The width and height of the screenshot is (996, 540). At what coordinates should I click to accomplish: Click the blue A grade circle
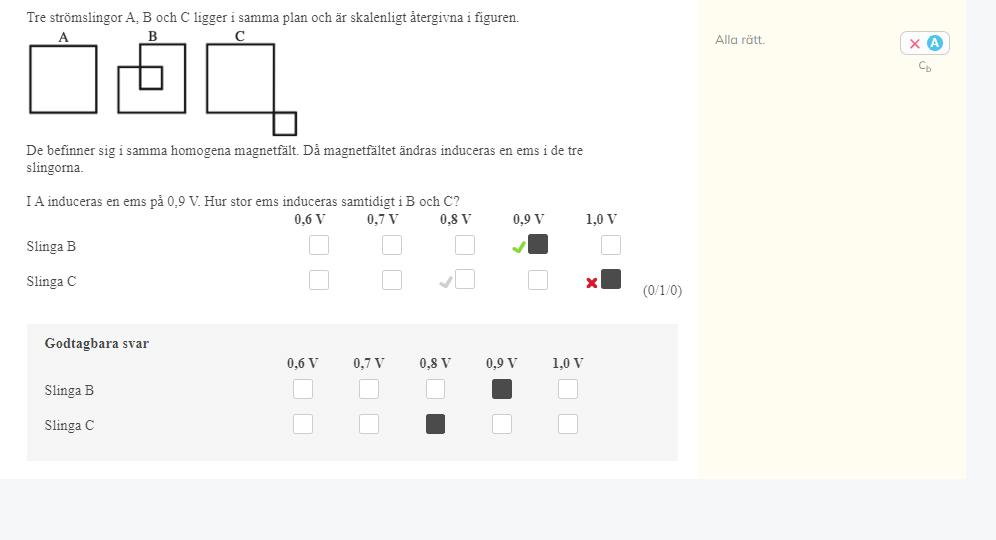point(935,43)
